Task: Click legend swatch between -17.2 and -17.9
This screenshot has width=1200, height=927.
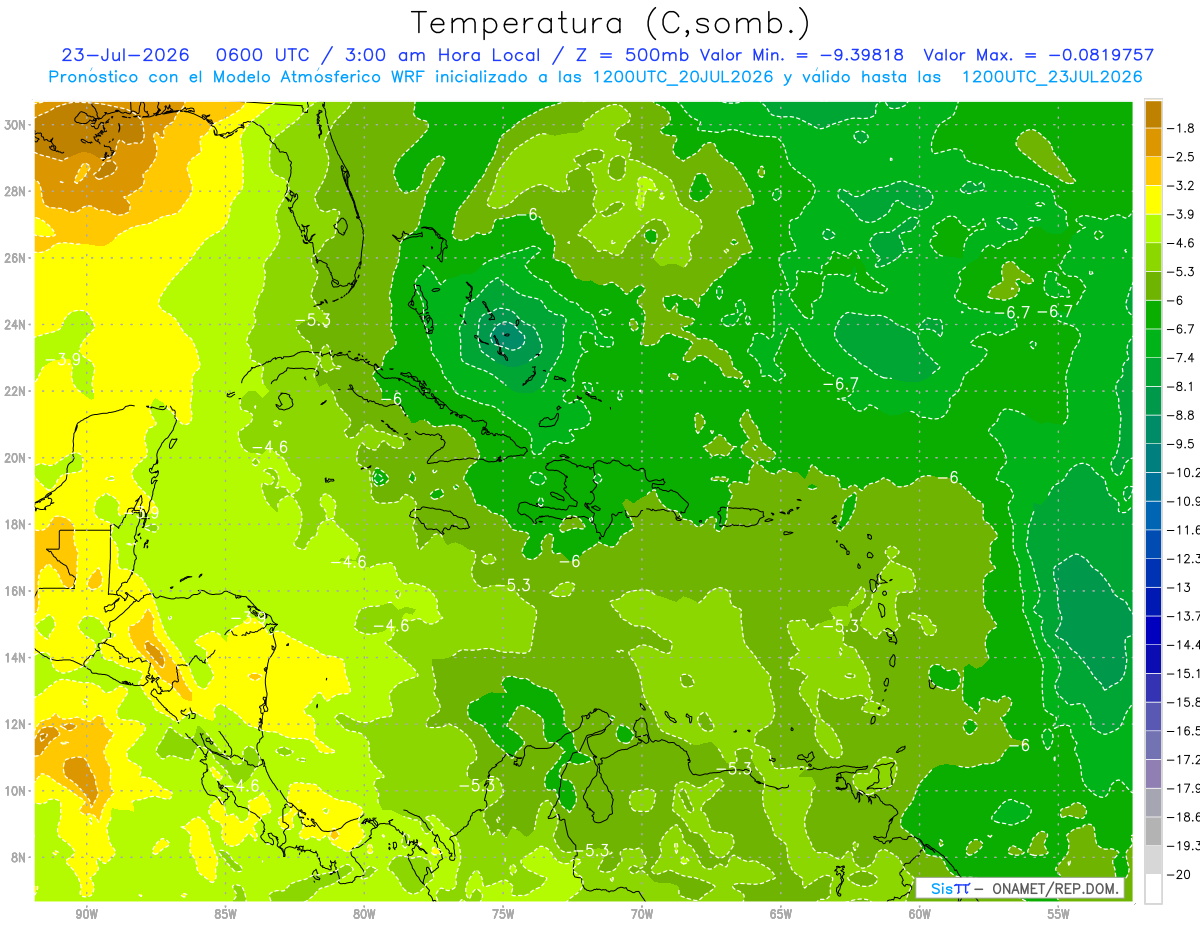Action: pyautogui.click(x=1153, y=773)
